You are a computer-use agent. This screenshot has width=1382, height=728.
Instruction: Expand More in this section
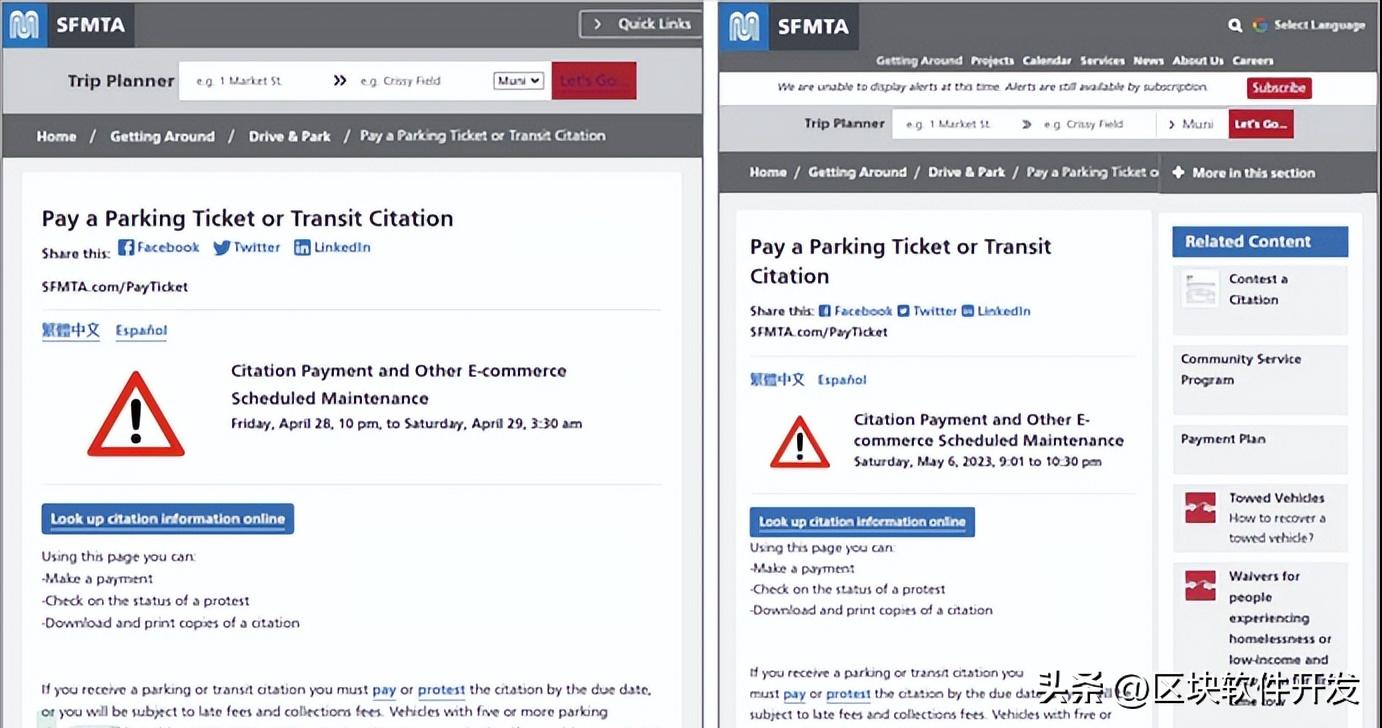tap(1243, 173)
